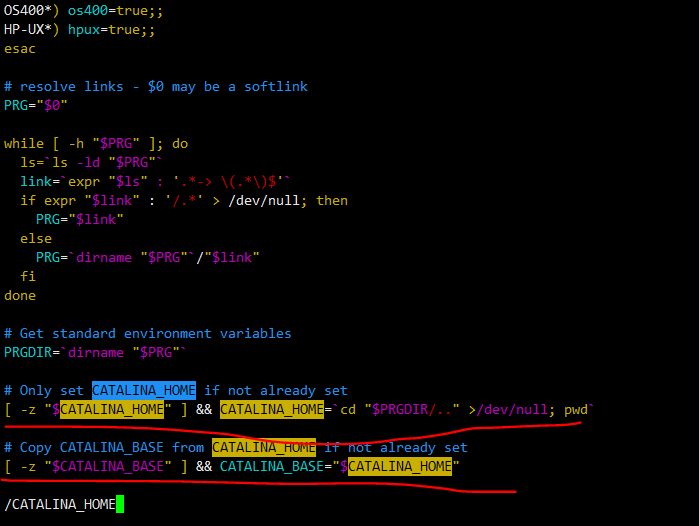Click 'pwd' at end of CATALINA_HOME line
The height and width of the screenshot is (526, 699).
tap(576, 409)
